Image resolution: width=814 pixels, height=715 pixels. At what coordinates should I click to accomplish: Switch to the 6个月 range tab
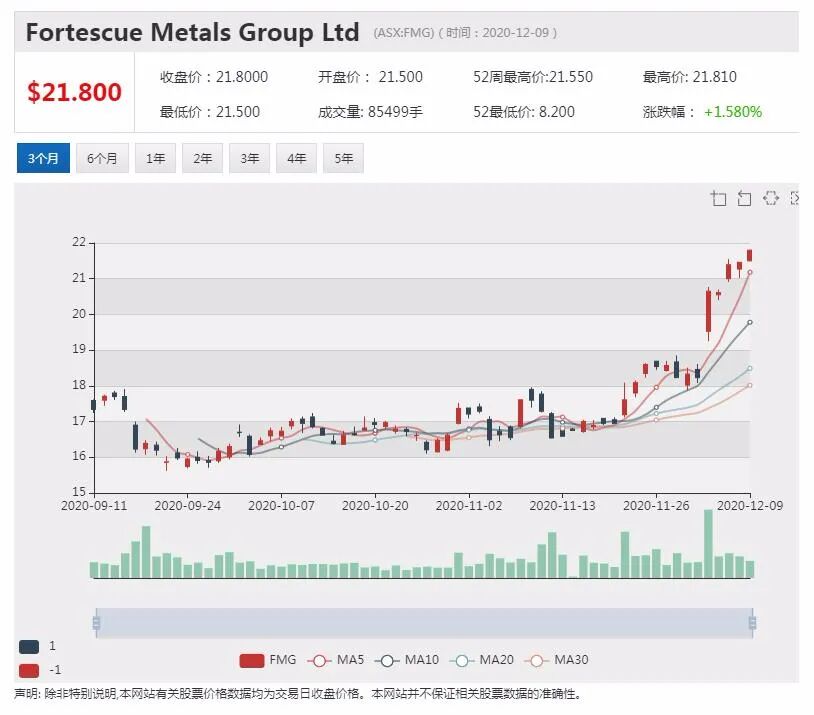[102, 158]
